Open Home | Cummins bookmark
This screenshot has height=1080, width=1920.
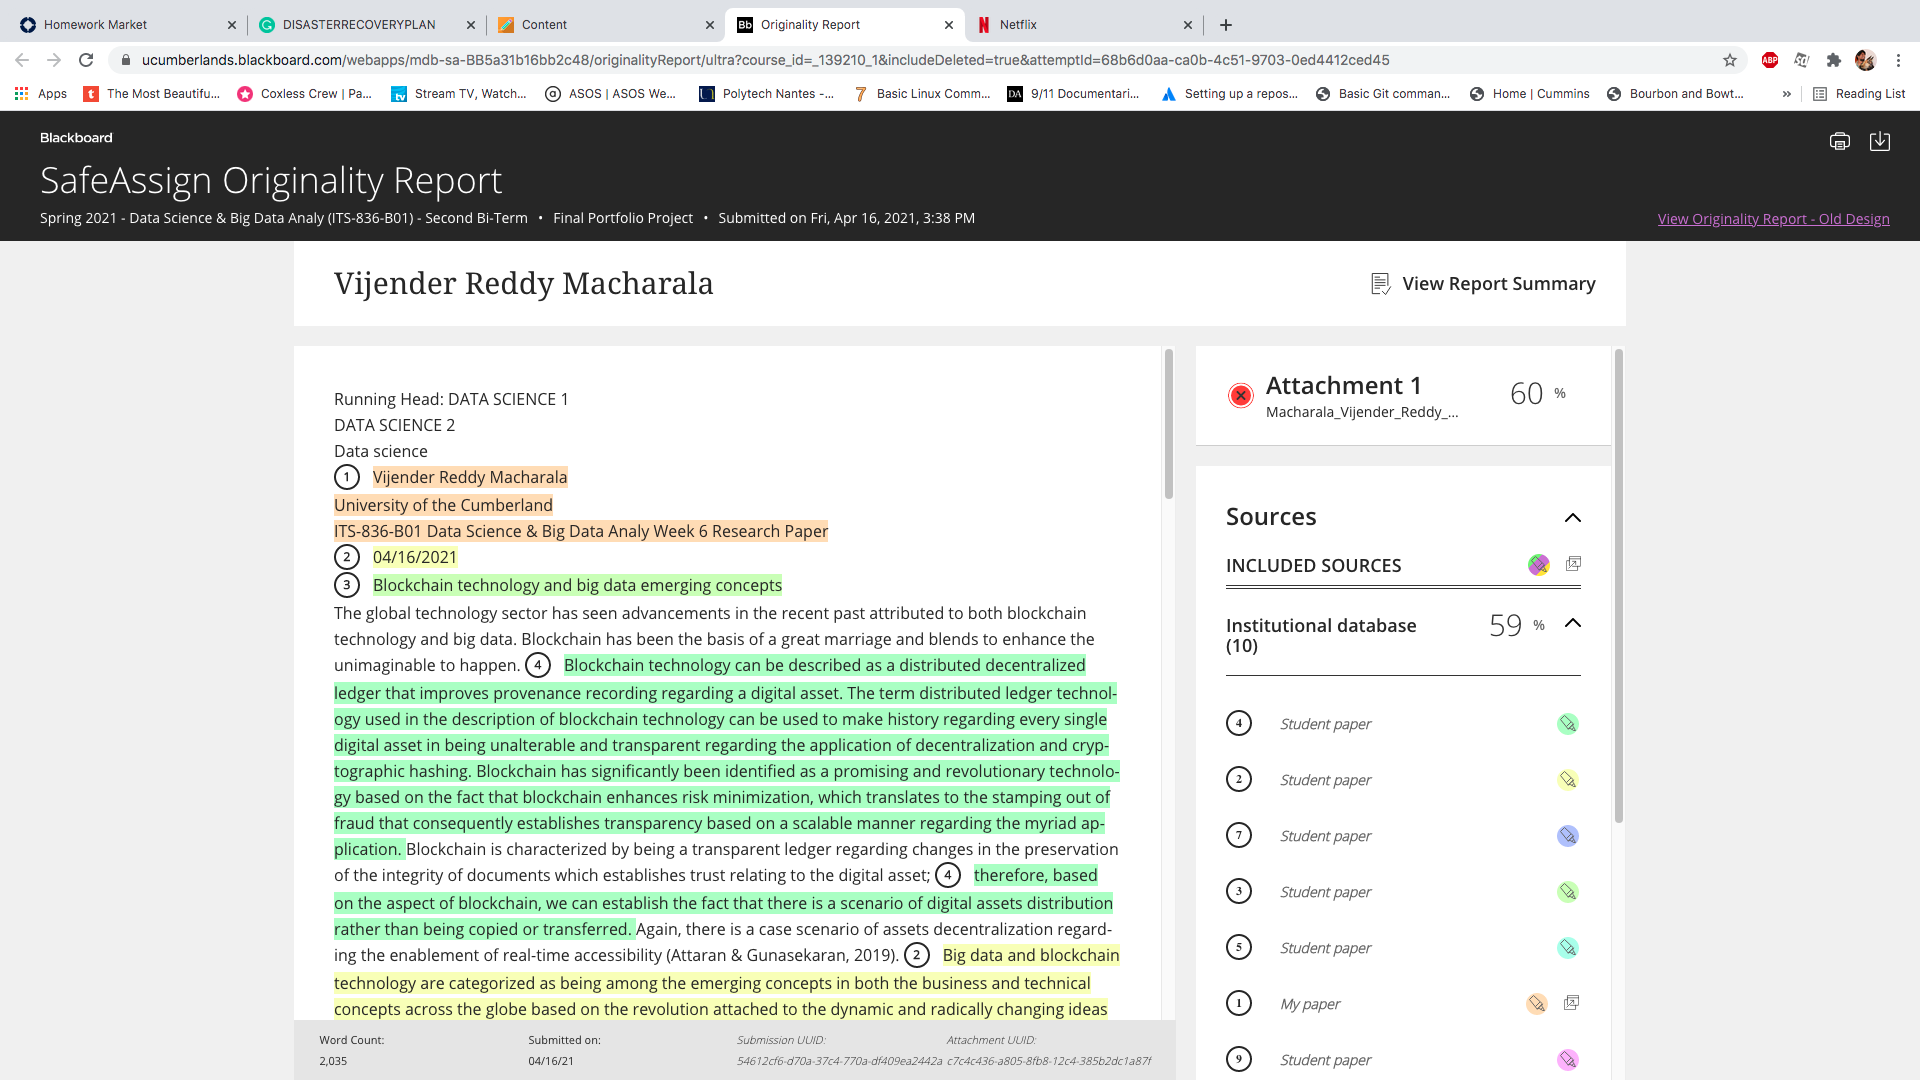click(x=1529, y=94)
